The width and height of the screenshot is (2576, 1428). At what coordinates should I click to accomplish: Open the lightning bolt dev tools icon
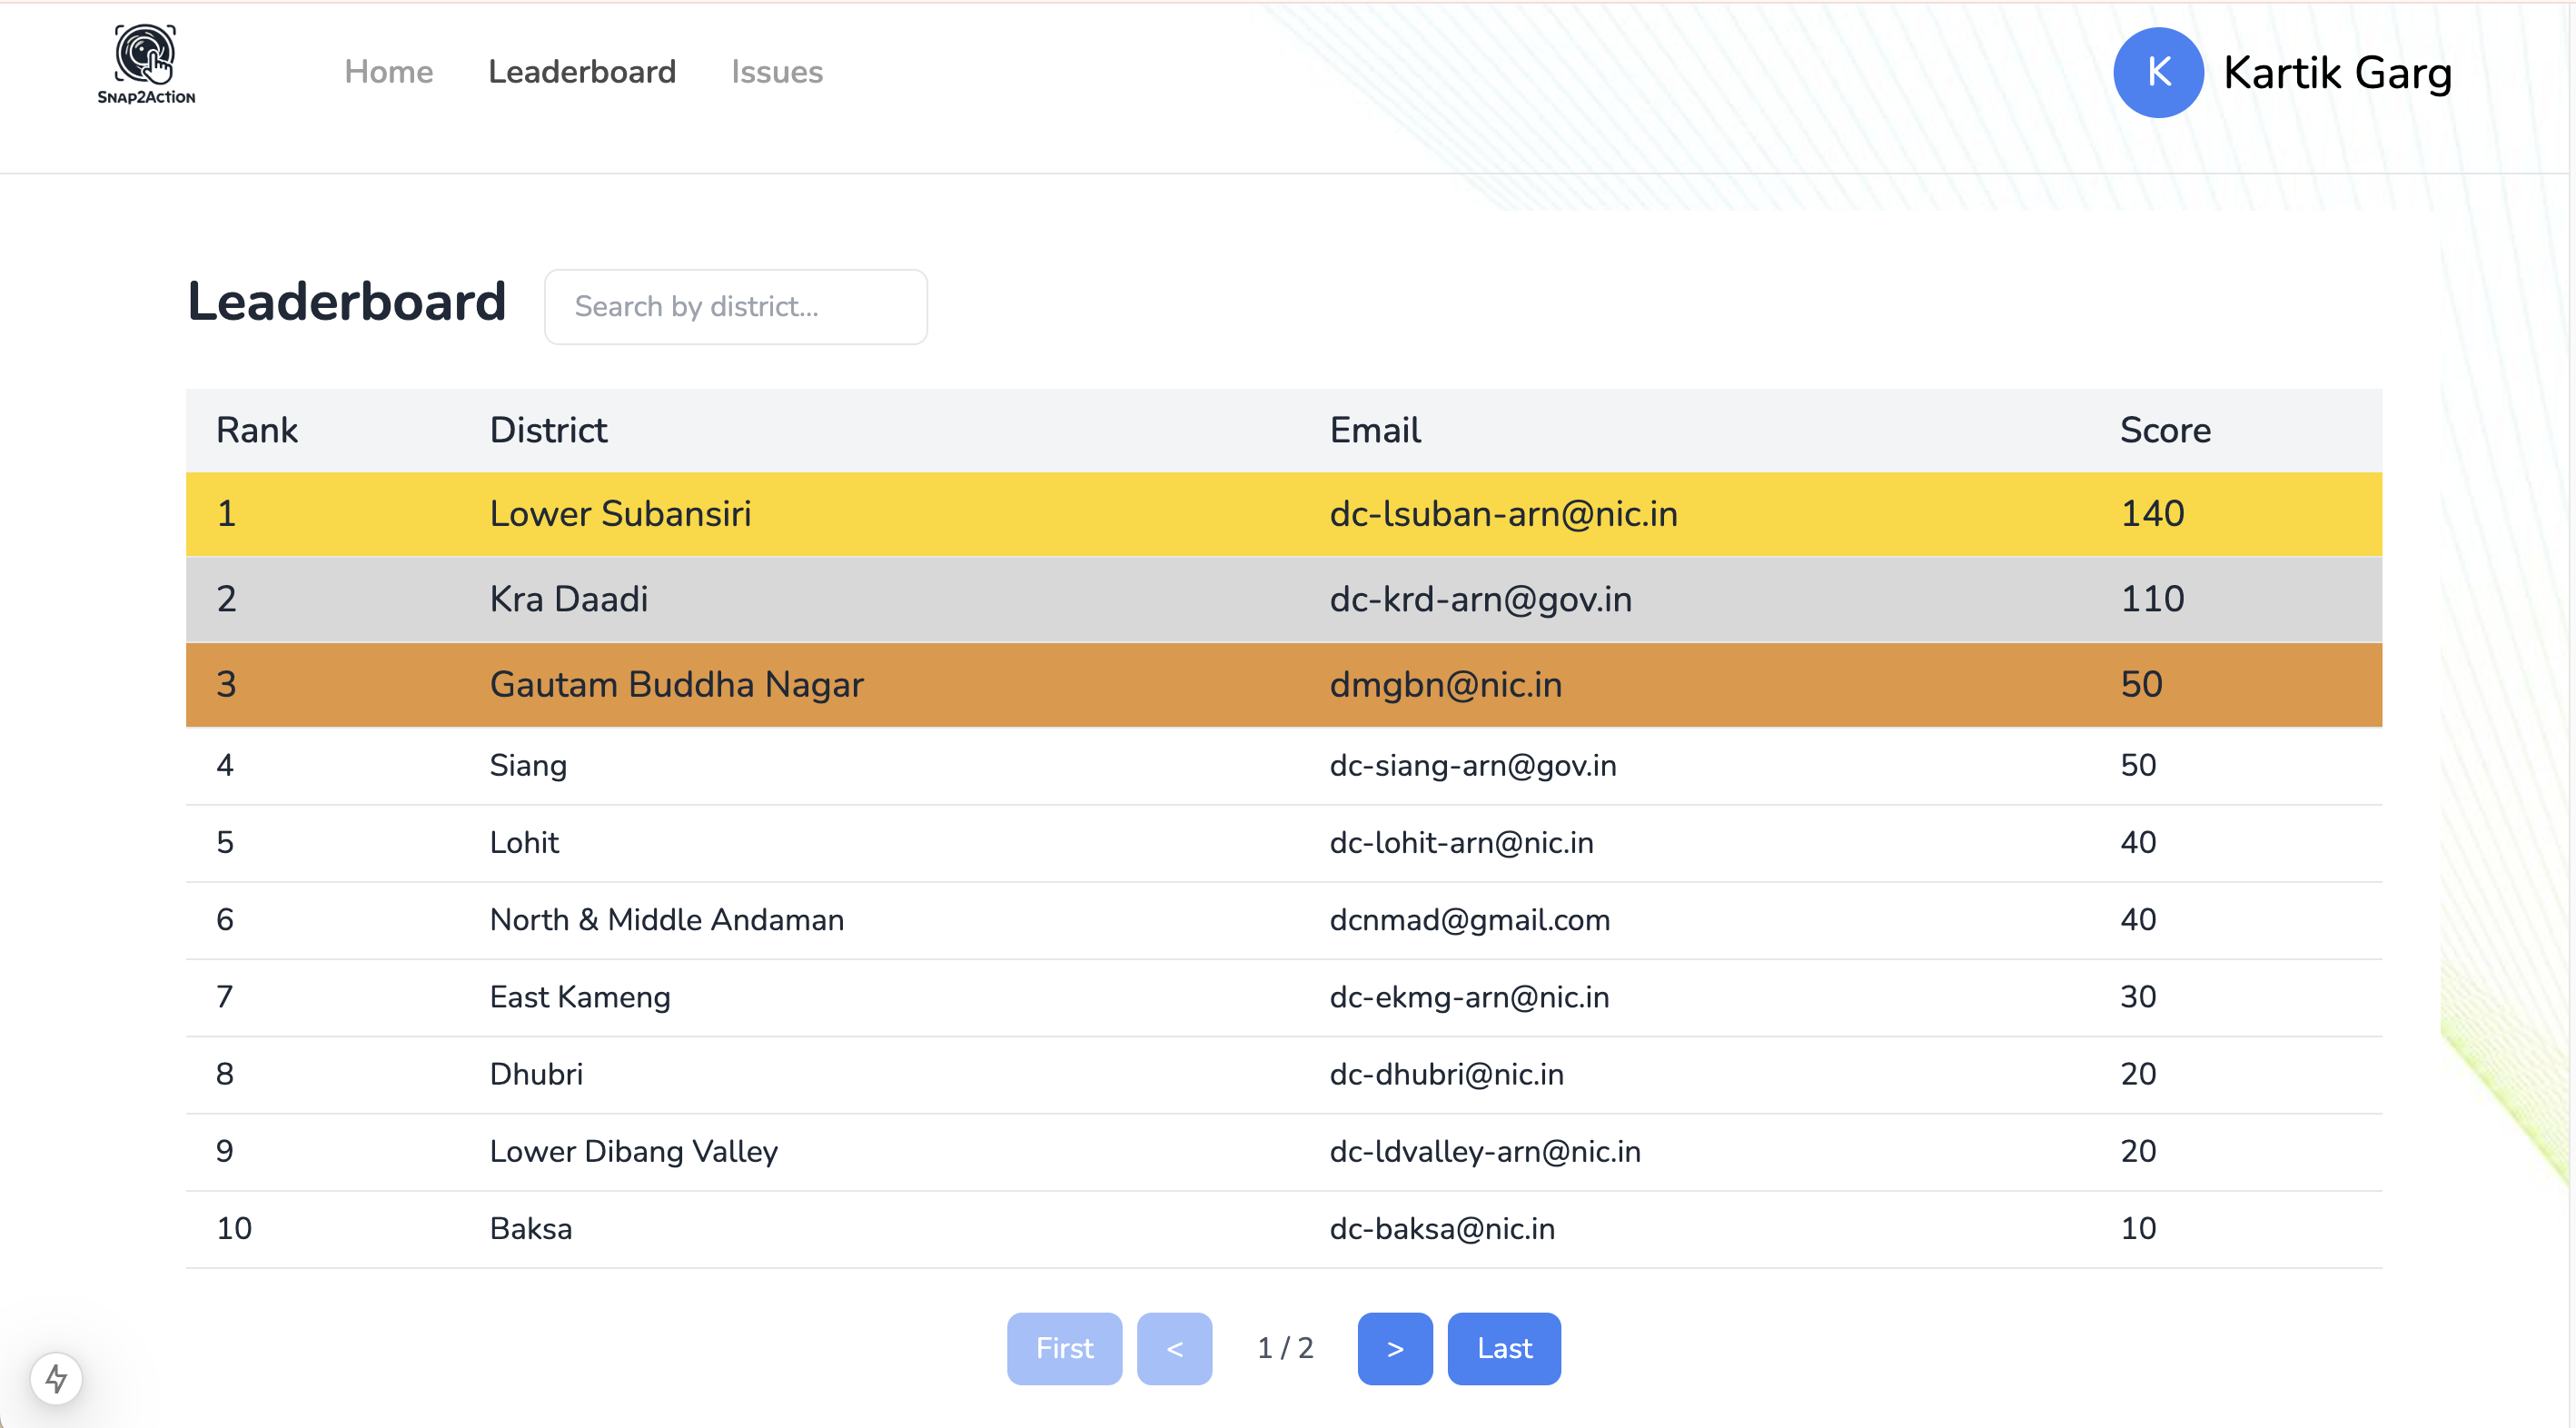(x=56, y=1379)
